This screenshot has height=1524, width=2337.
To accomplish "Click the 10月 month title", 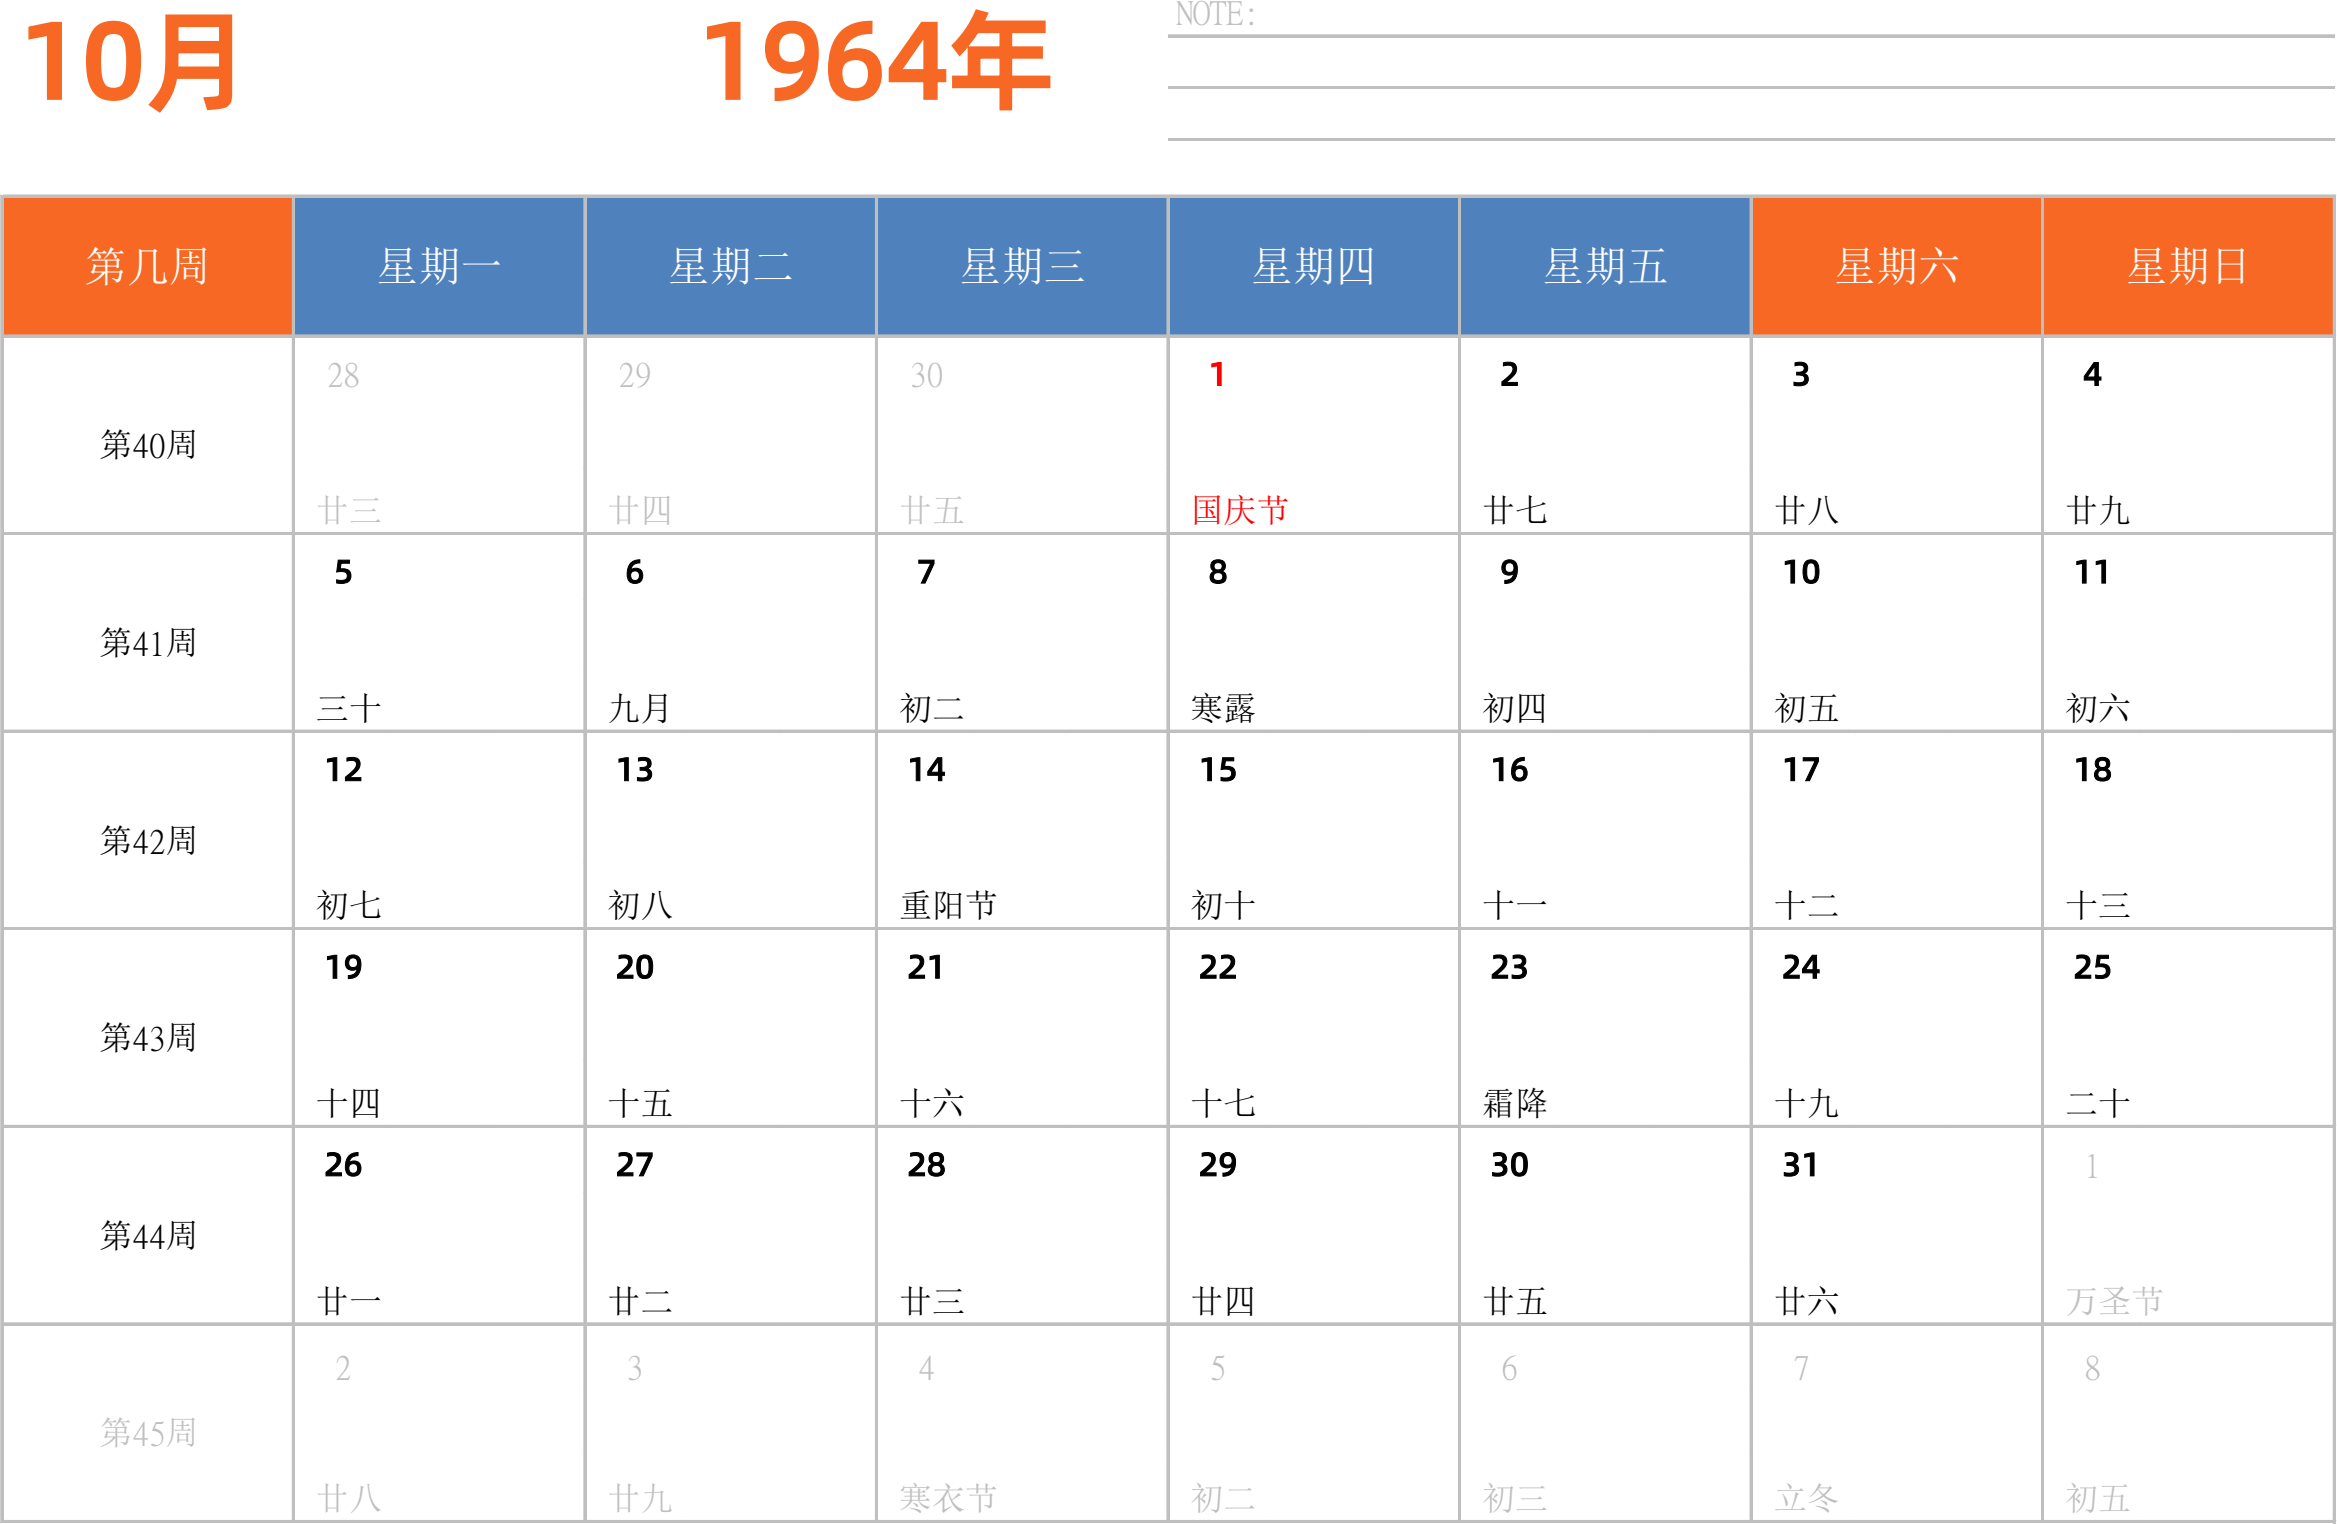I will pyautogui.click(x=130, y=63).
